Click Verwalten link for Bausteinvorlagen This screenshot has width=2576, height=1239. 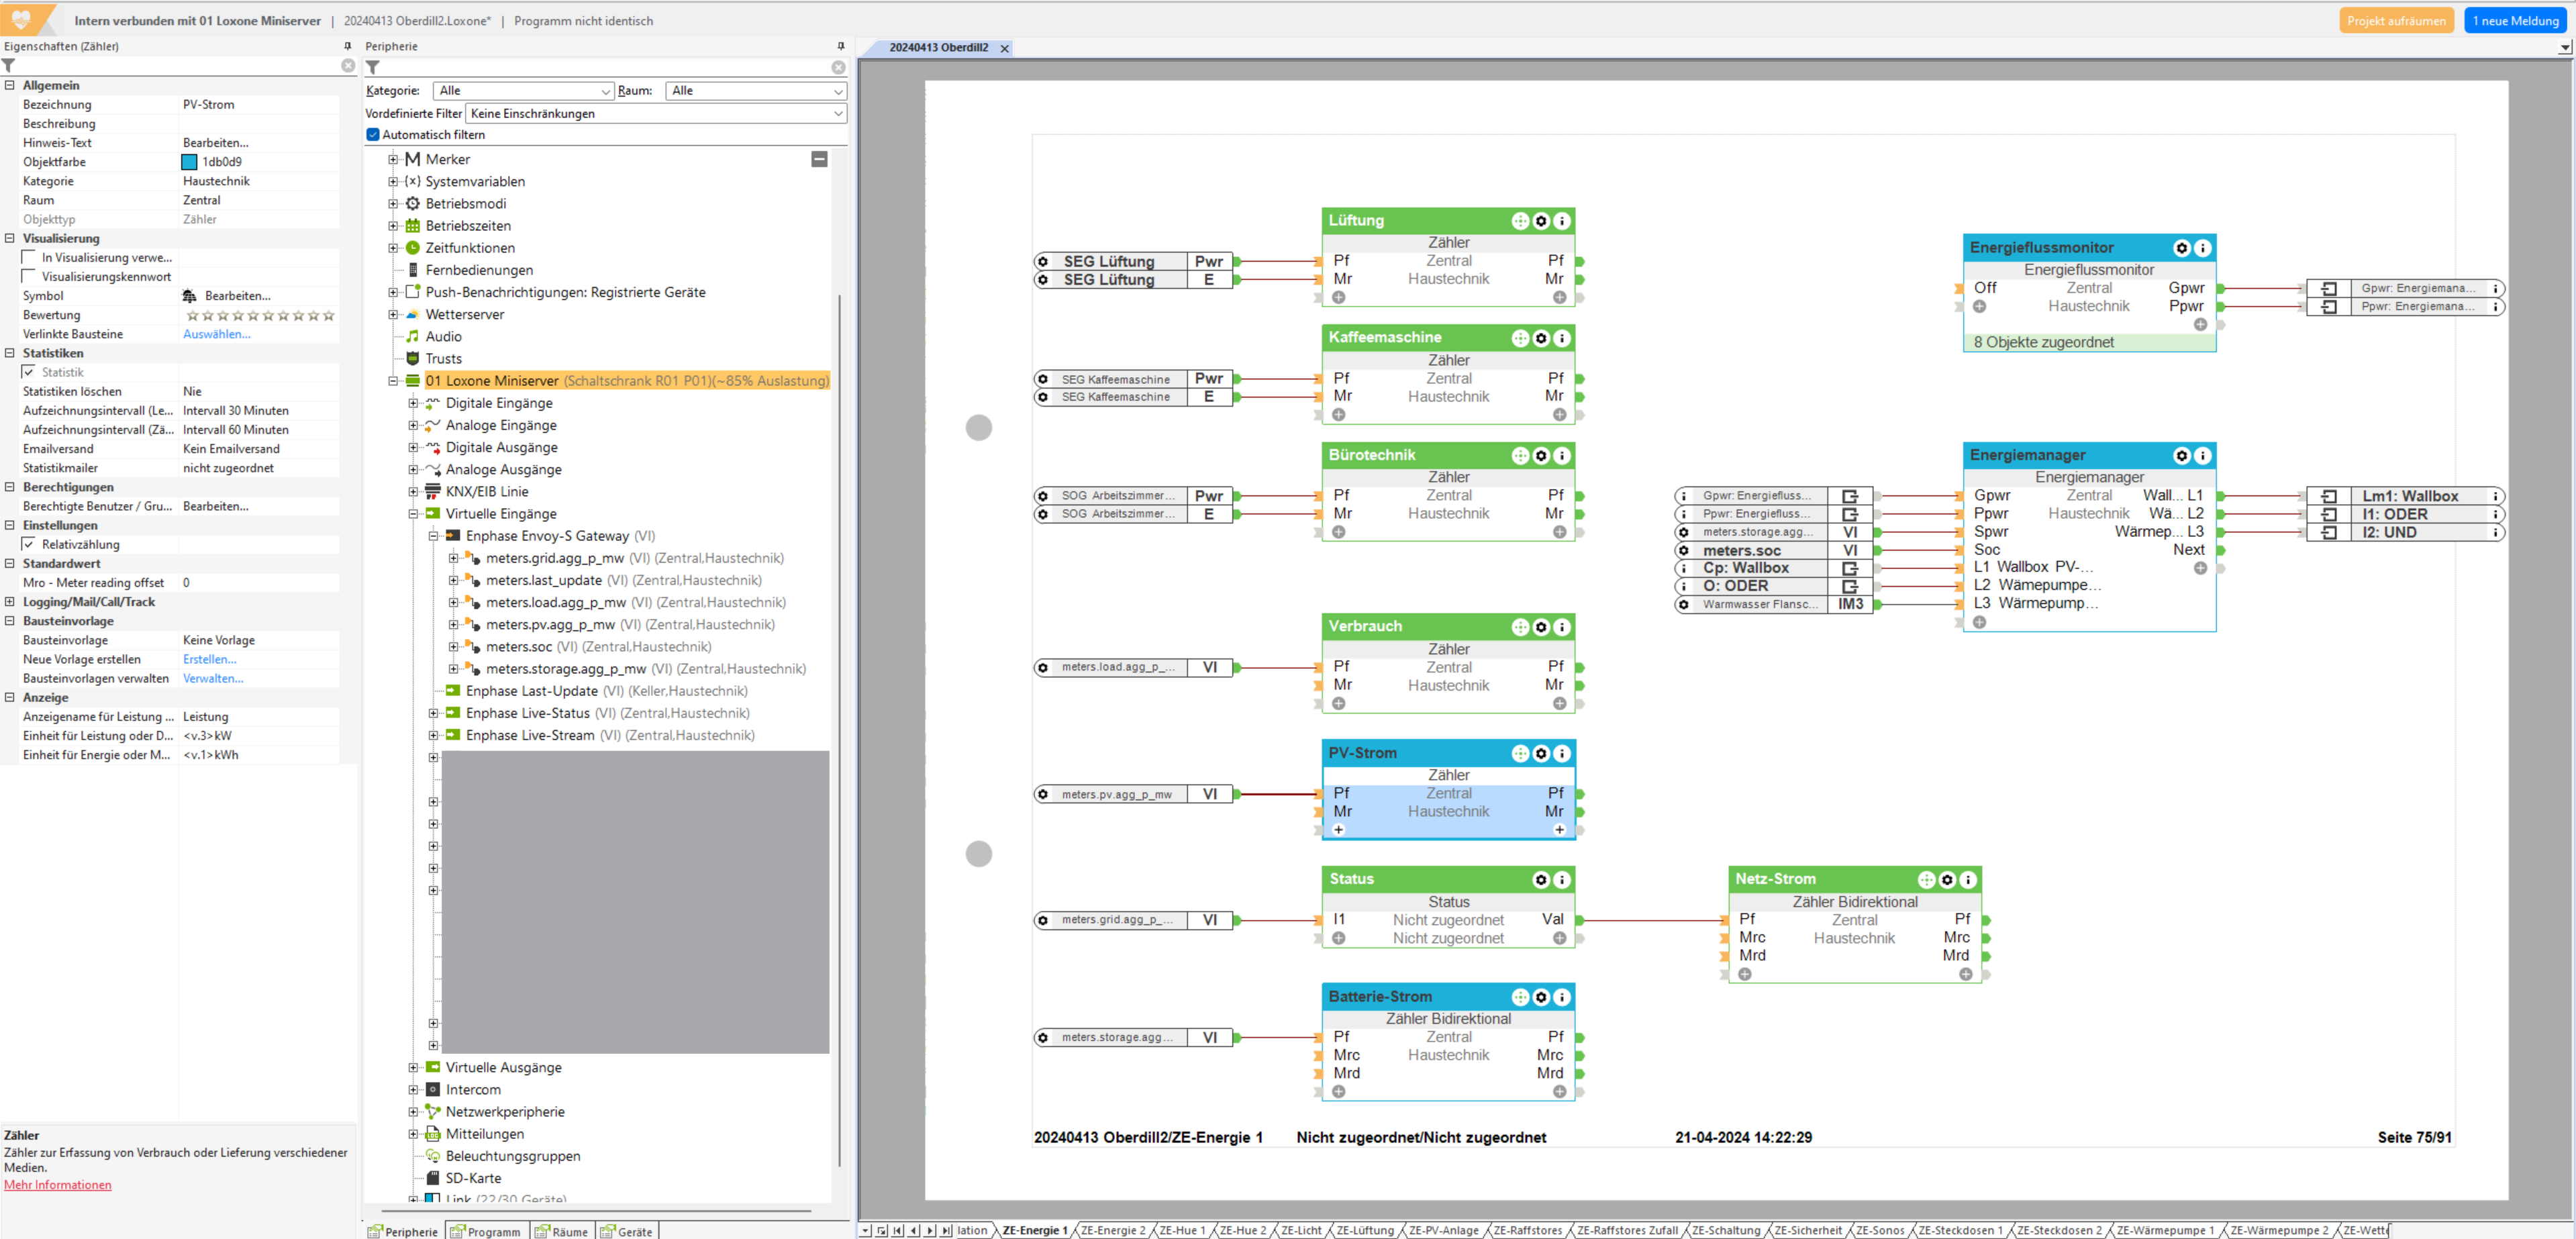click(213, 679)
